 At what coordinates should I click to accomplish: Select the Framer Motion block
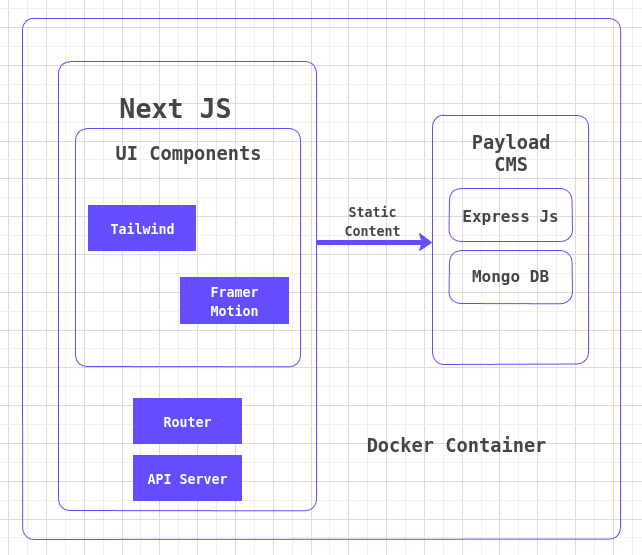click(x=234, y=300)
